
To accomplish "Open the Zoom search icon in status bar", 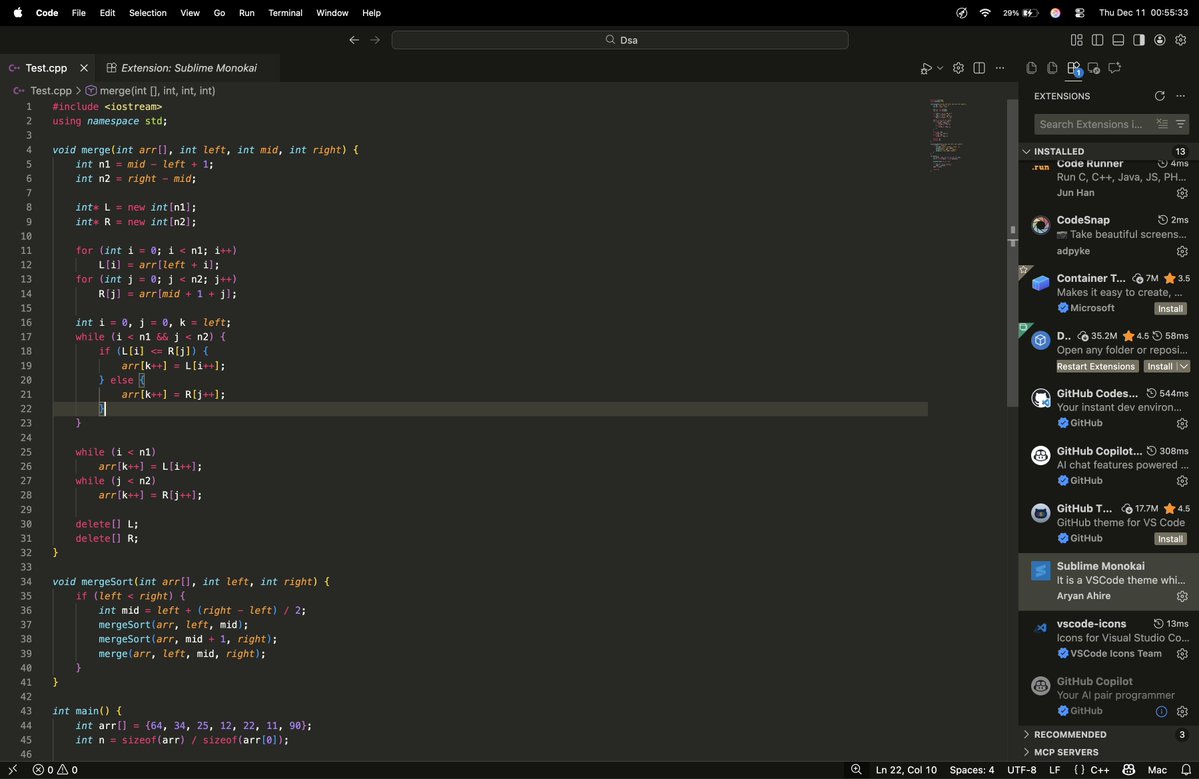I will pos(856,770).
